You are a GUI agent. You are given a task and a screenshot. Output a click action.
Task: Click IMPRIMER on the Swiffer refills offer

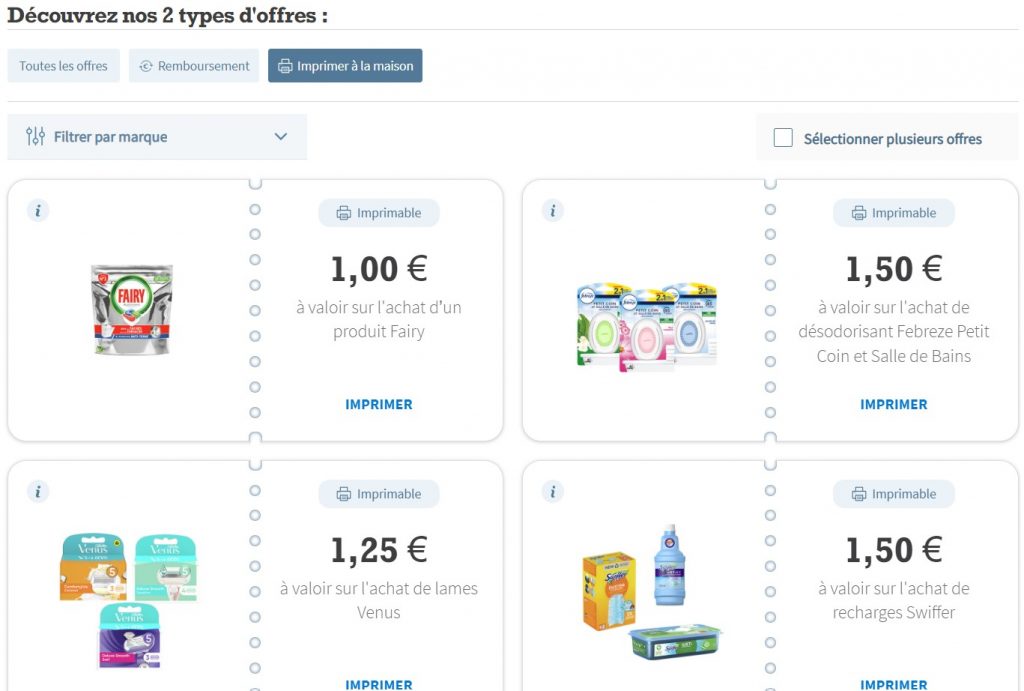click(894, 684)
